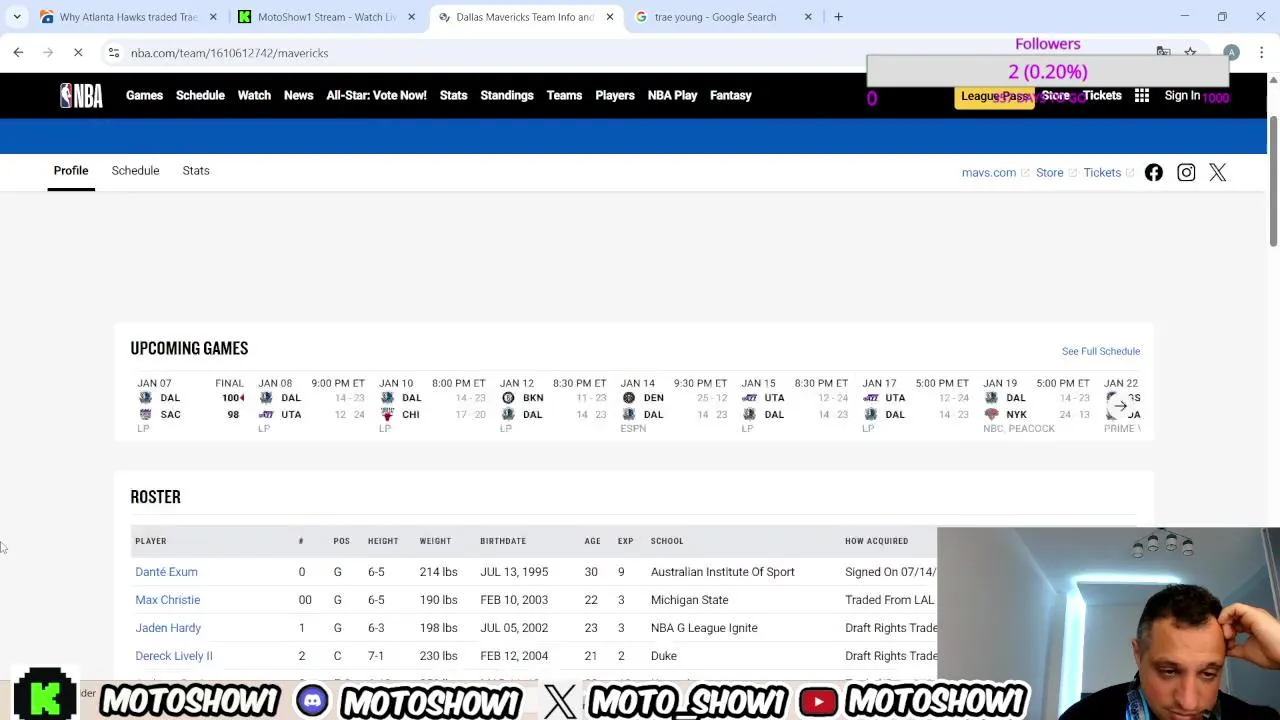Open Jaden Hardy player page
This screenshot has width=1280, height=720.
168,628
